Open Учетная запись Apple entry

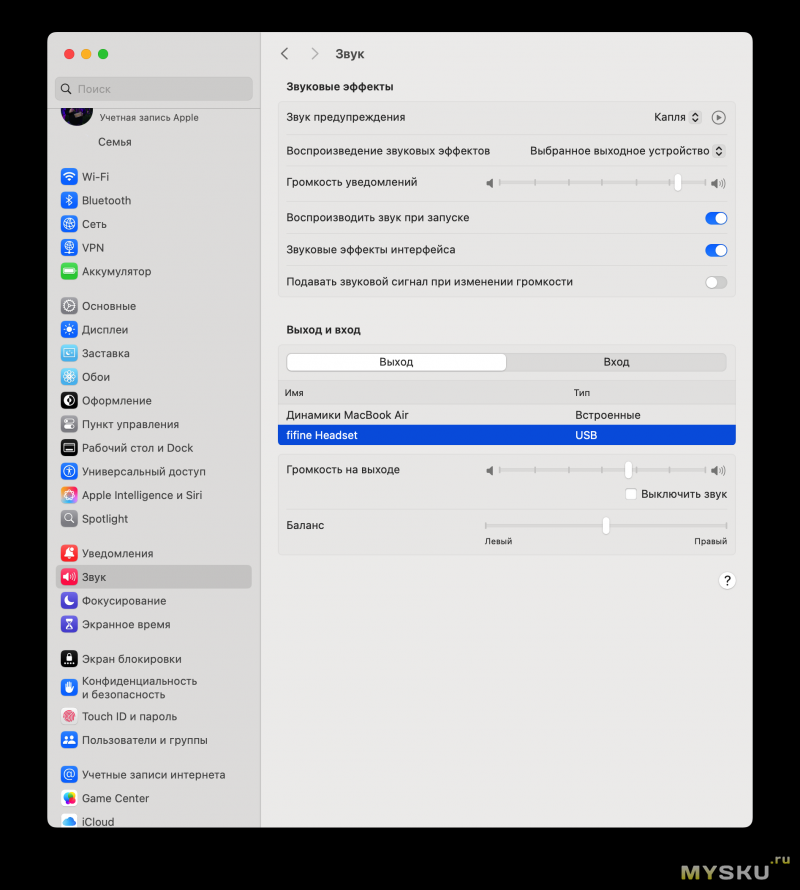[149, 117]
